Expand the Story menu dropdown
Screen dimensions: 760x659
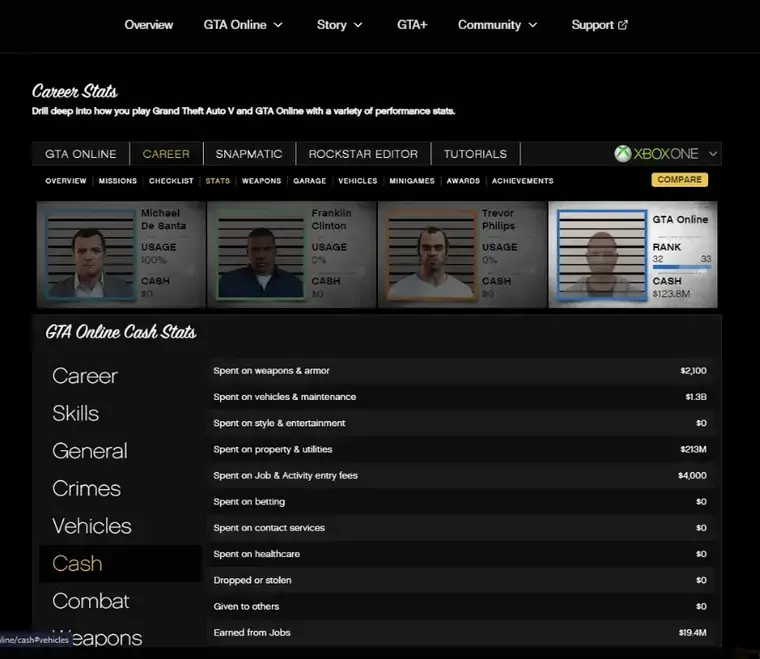(x=358, y=25)
